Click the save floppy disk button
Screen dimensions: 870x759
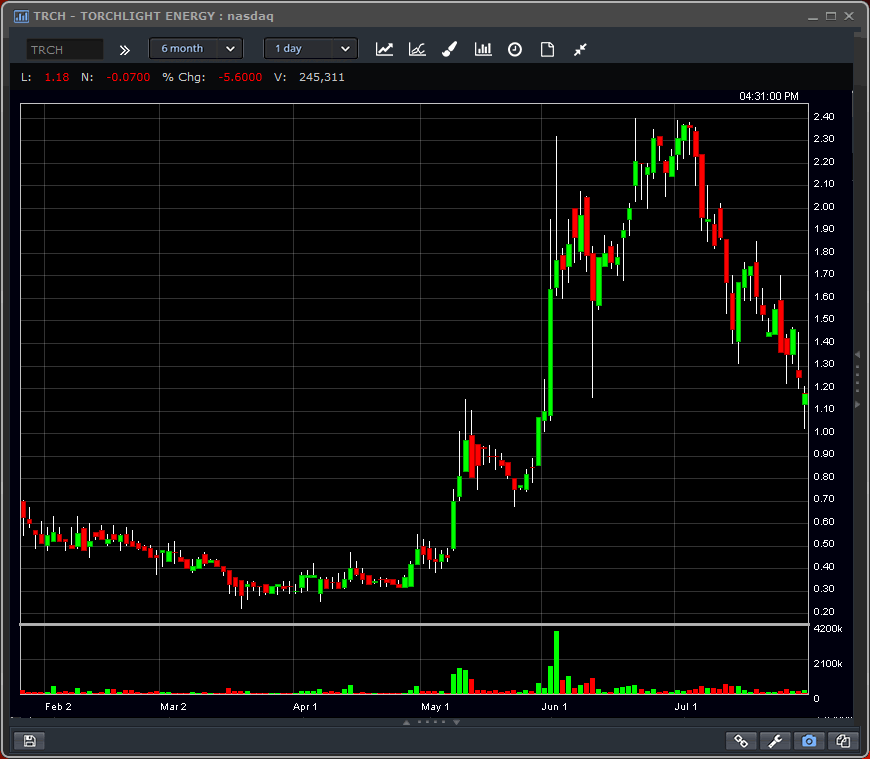(29, 741)
